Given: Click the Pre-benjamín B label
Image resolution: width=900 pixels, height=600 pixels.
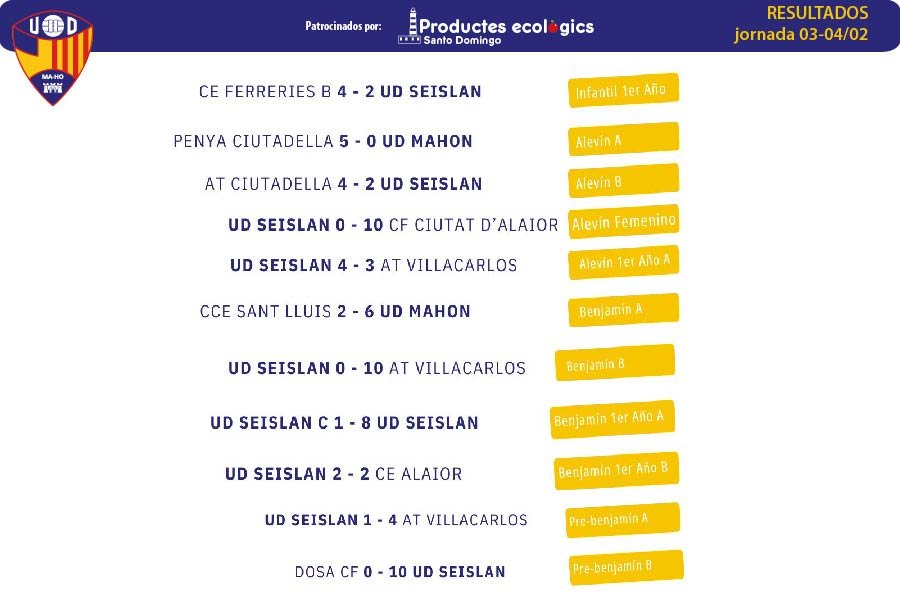Looking at the screenshot, I should (626, 568).
